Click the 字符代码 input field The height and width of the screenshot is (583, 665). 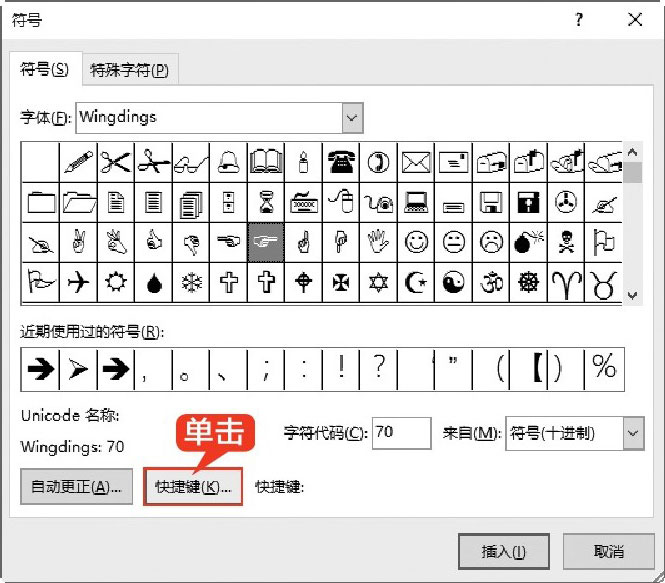pyautogui.click(x=399, y=433)
